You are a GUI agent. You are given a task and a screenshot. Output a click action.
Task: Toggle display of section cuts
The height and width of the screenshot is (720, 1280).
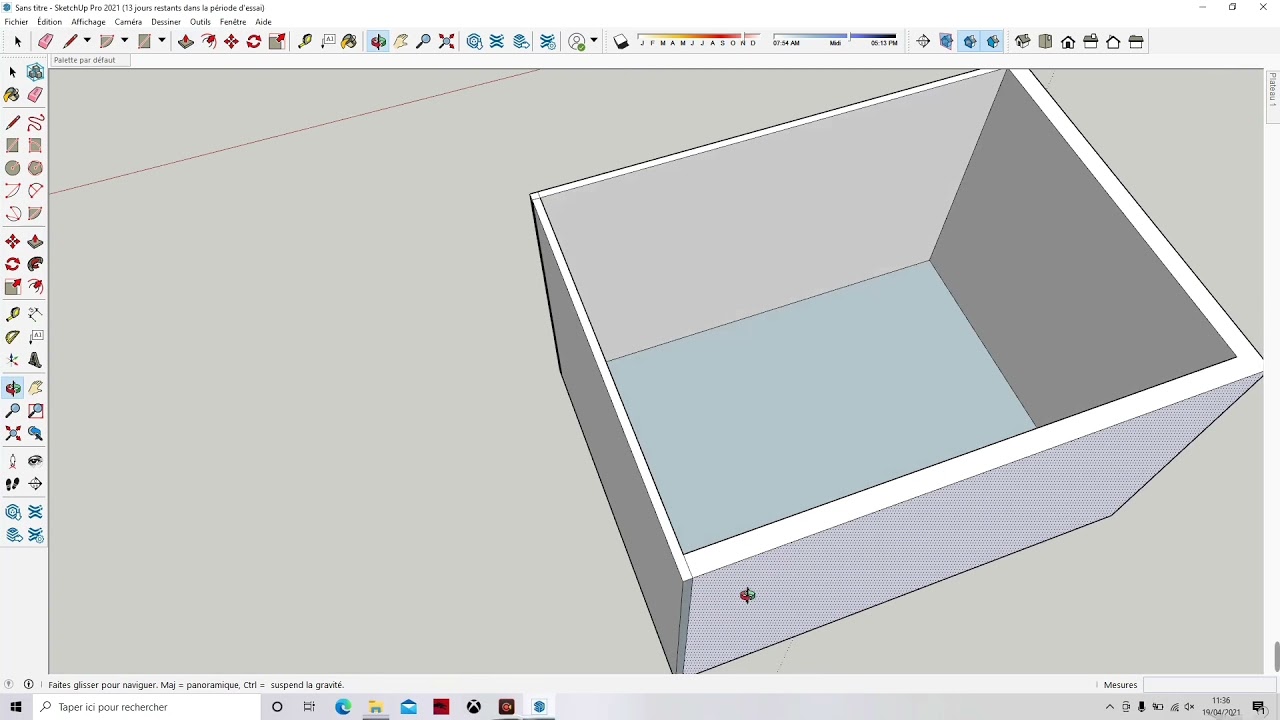click(x=970, y=41)
